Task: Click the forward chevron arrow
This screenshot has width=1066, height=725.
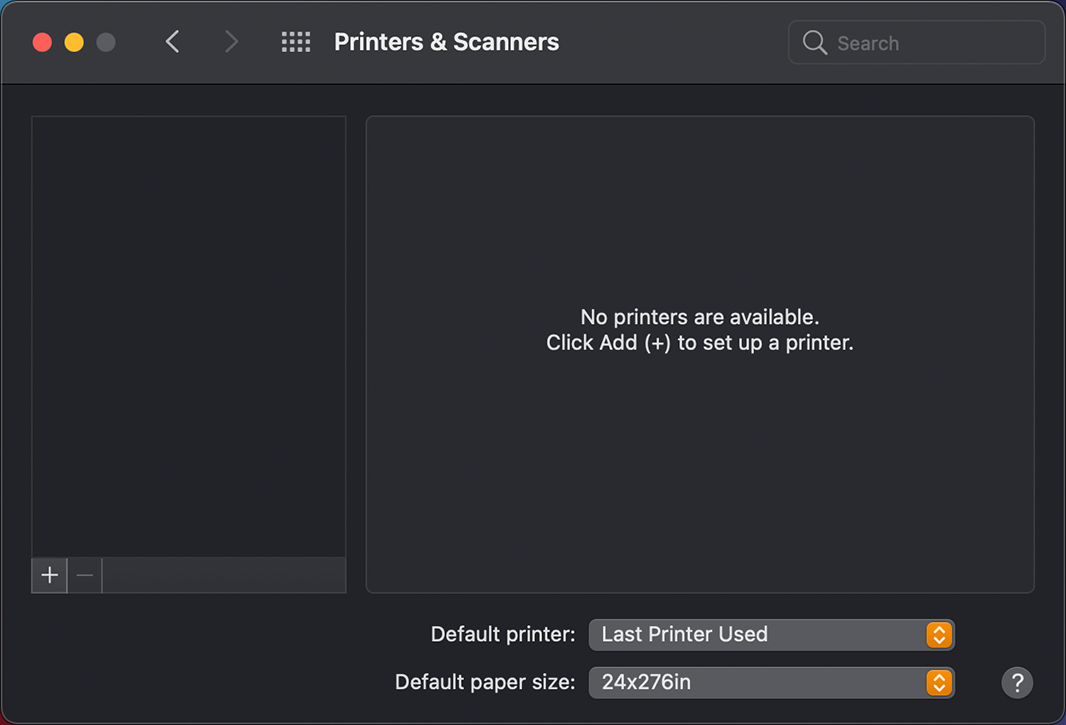Action: pos(231,42)
